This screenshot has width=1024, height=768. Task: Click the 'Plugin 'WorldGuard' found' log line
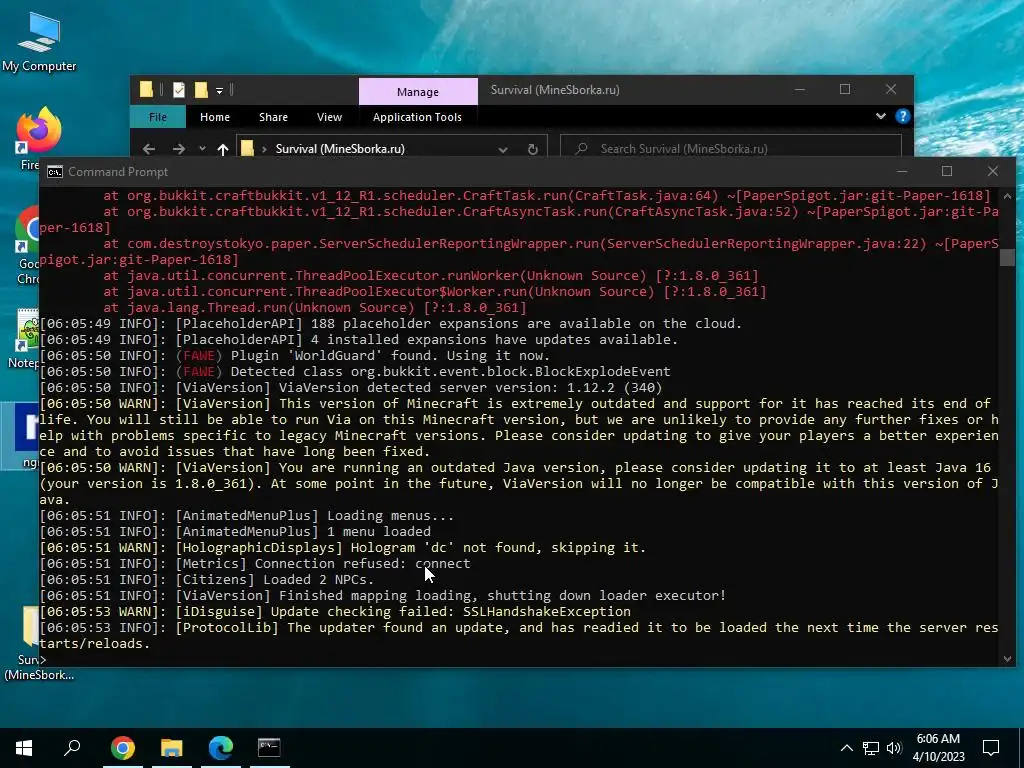pos(295,355)
